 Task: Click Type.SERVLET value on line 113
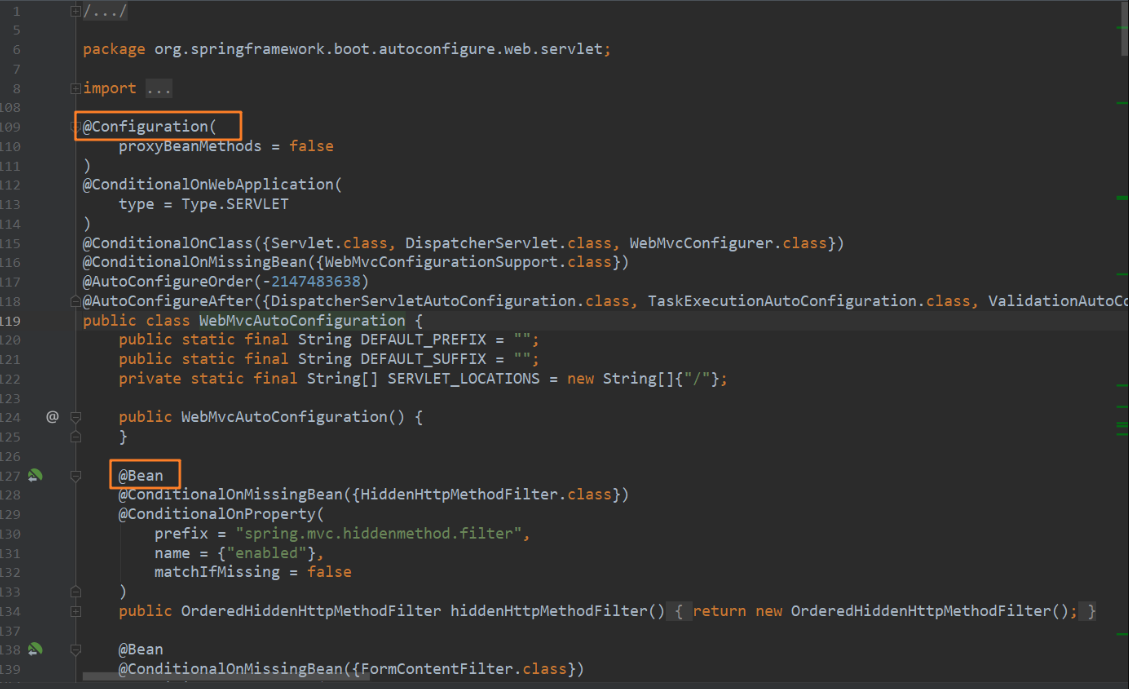(235, 204)
